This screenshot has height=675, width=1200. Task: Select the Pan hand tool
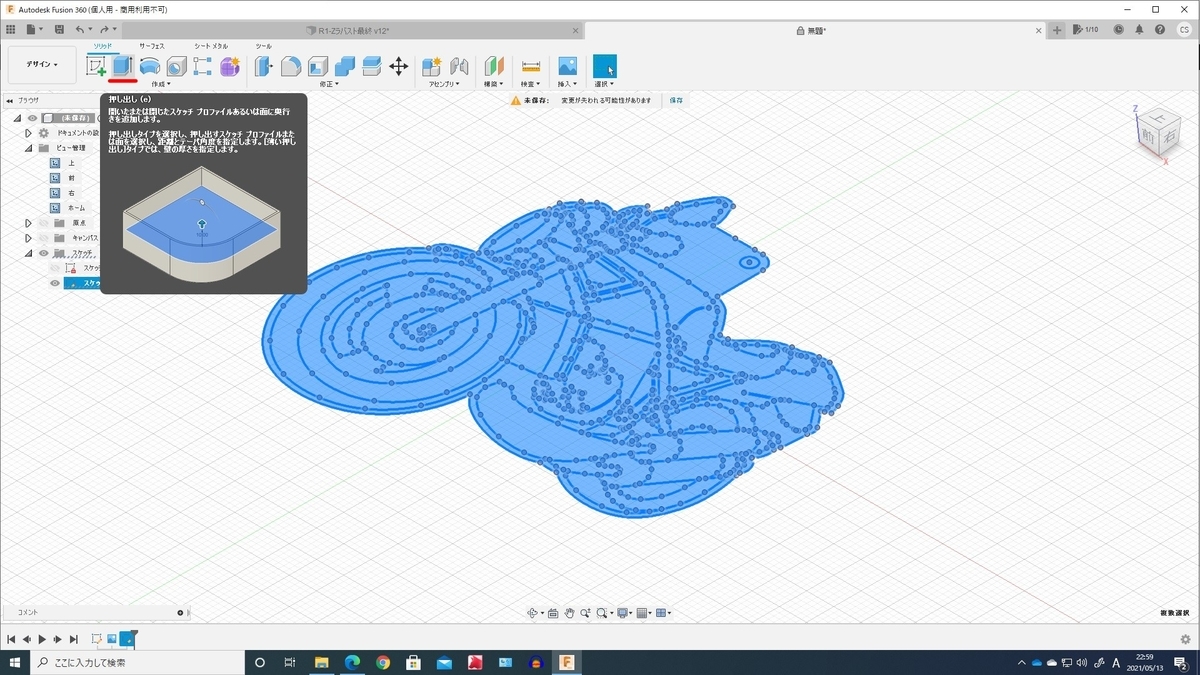[569, 613]
